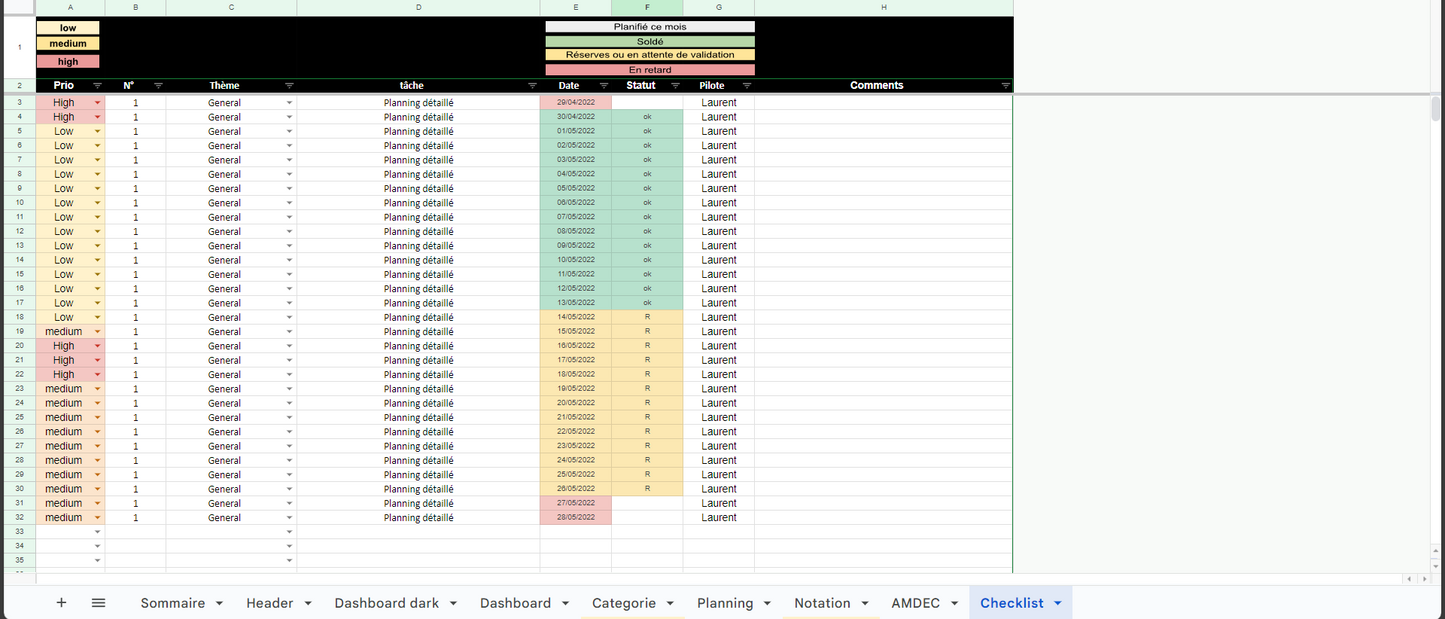This screenshot has height=619, width=1445.
Task: Switch to the Planning sheet tab
Action: coord(724,603)
